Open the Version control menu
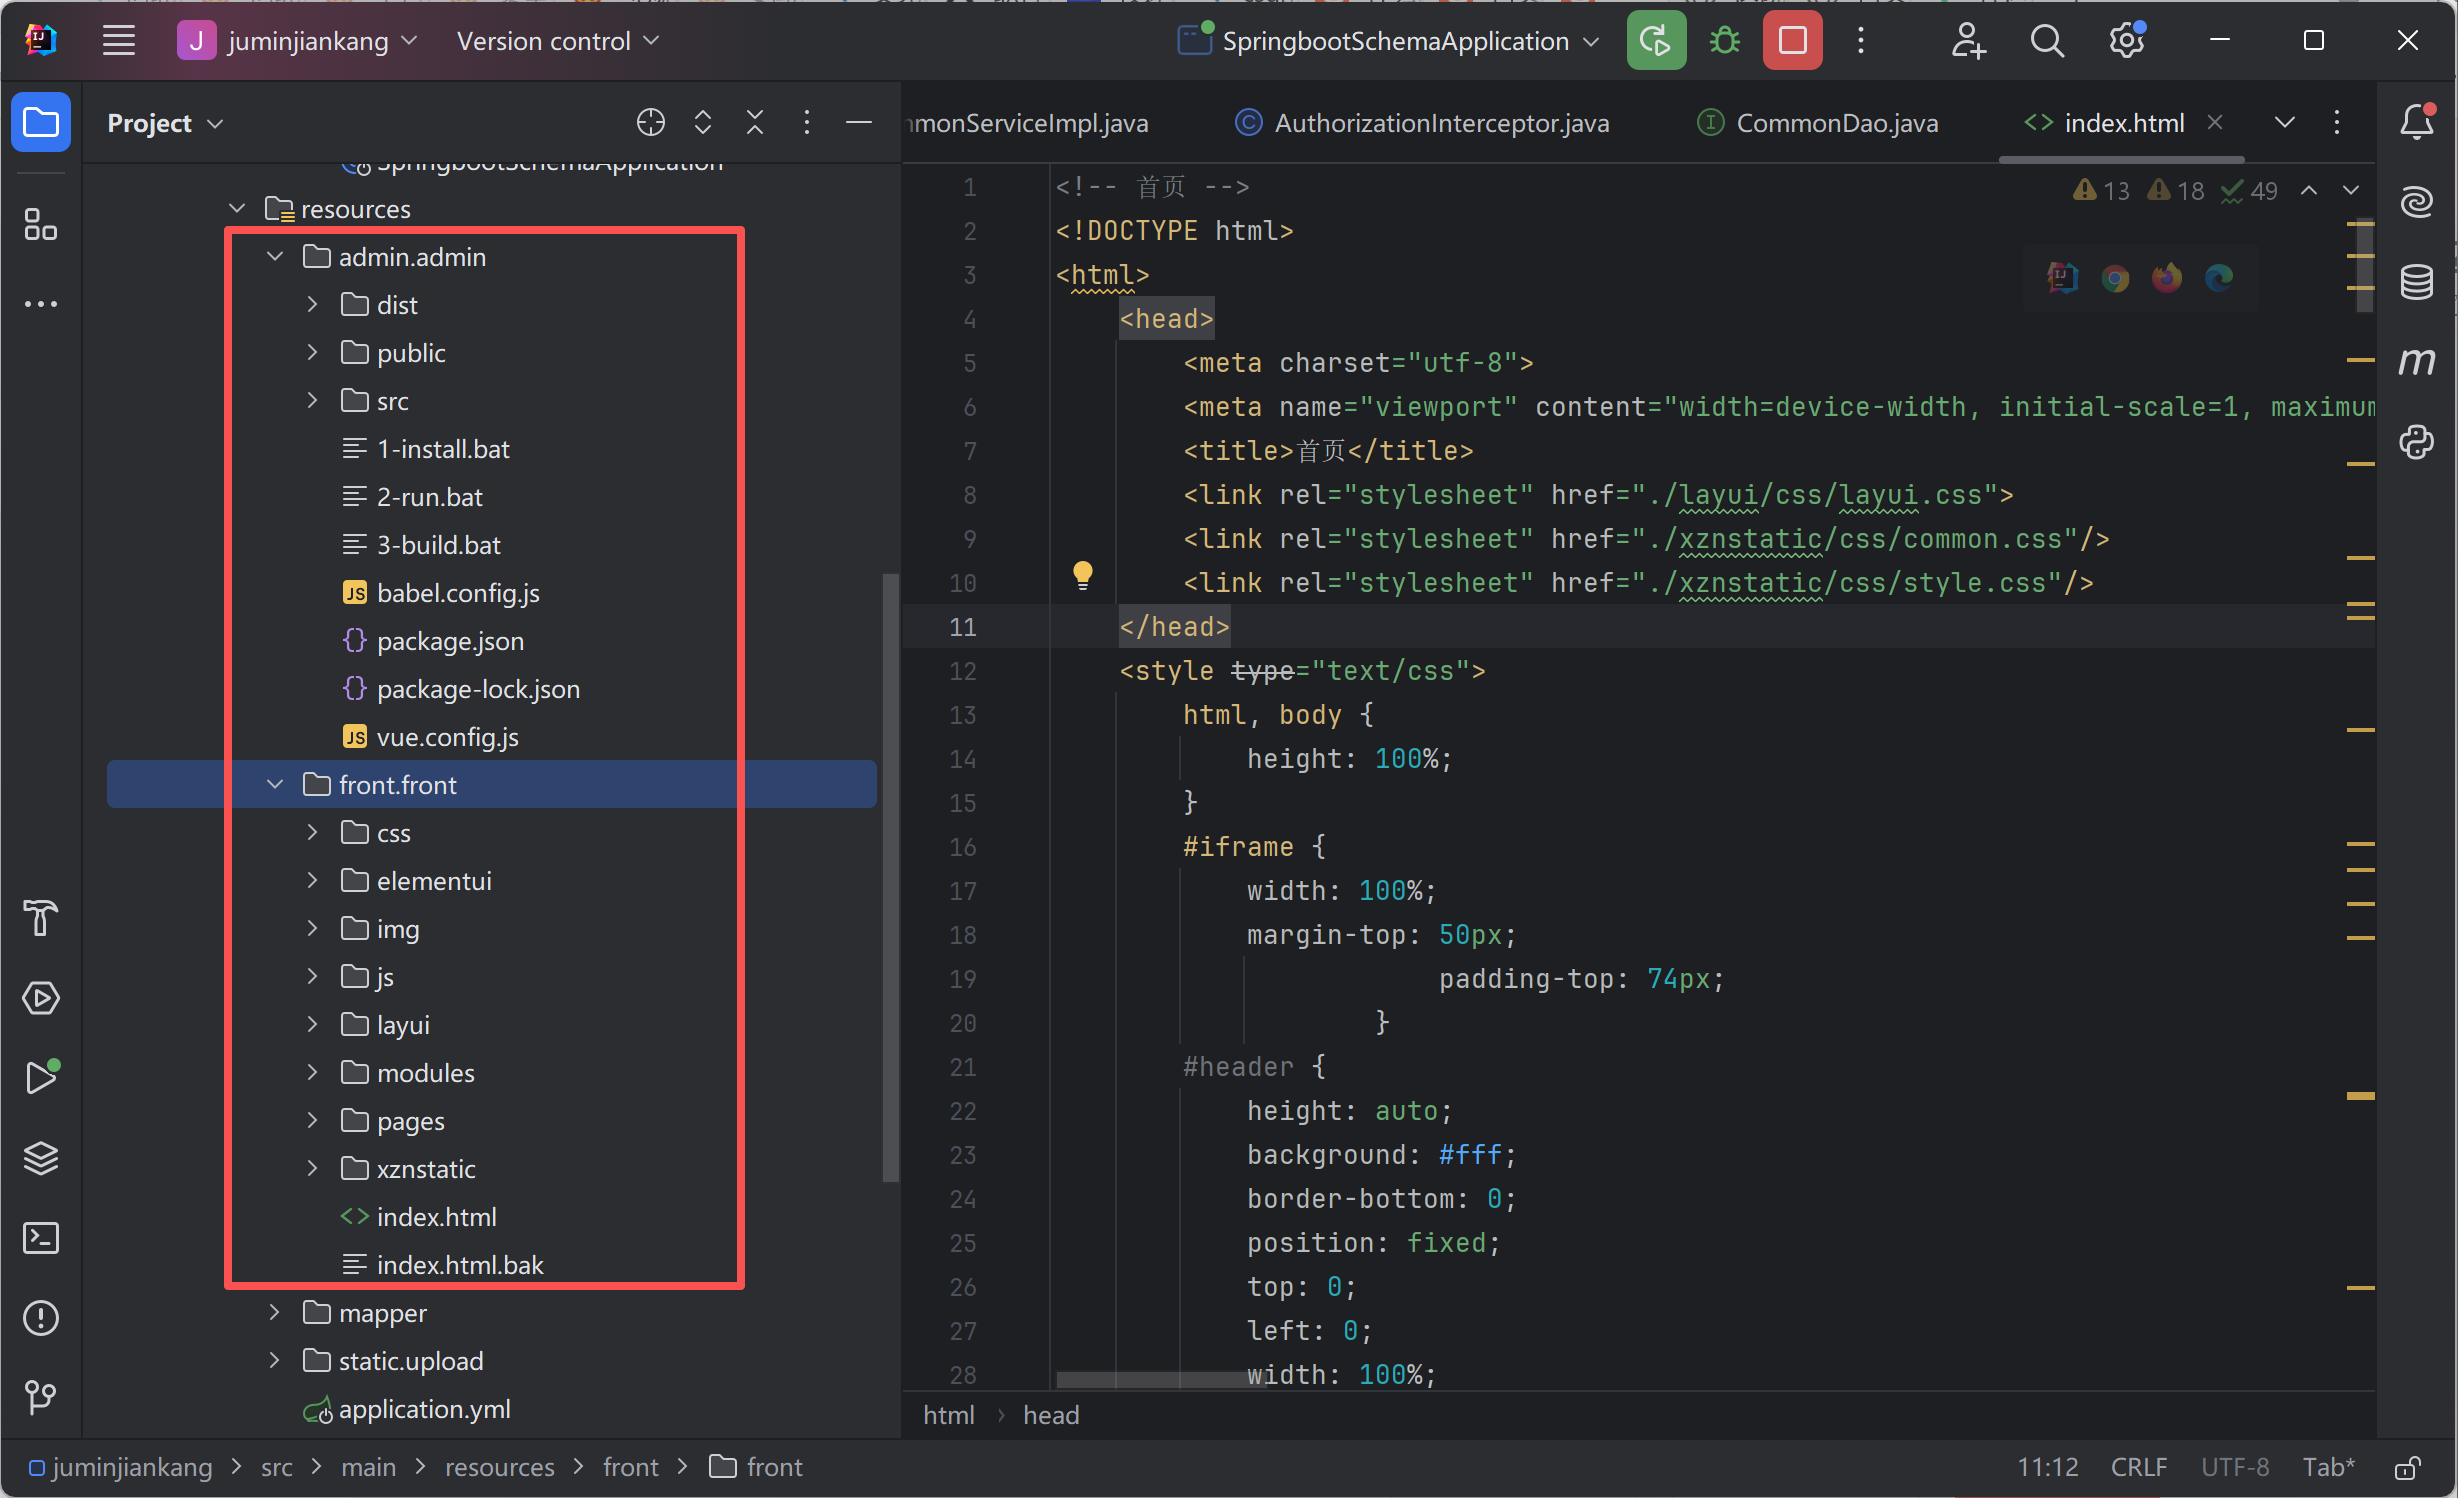Screen dimensions: 2458x1498 [x=557, y=41]
